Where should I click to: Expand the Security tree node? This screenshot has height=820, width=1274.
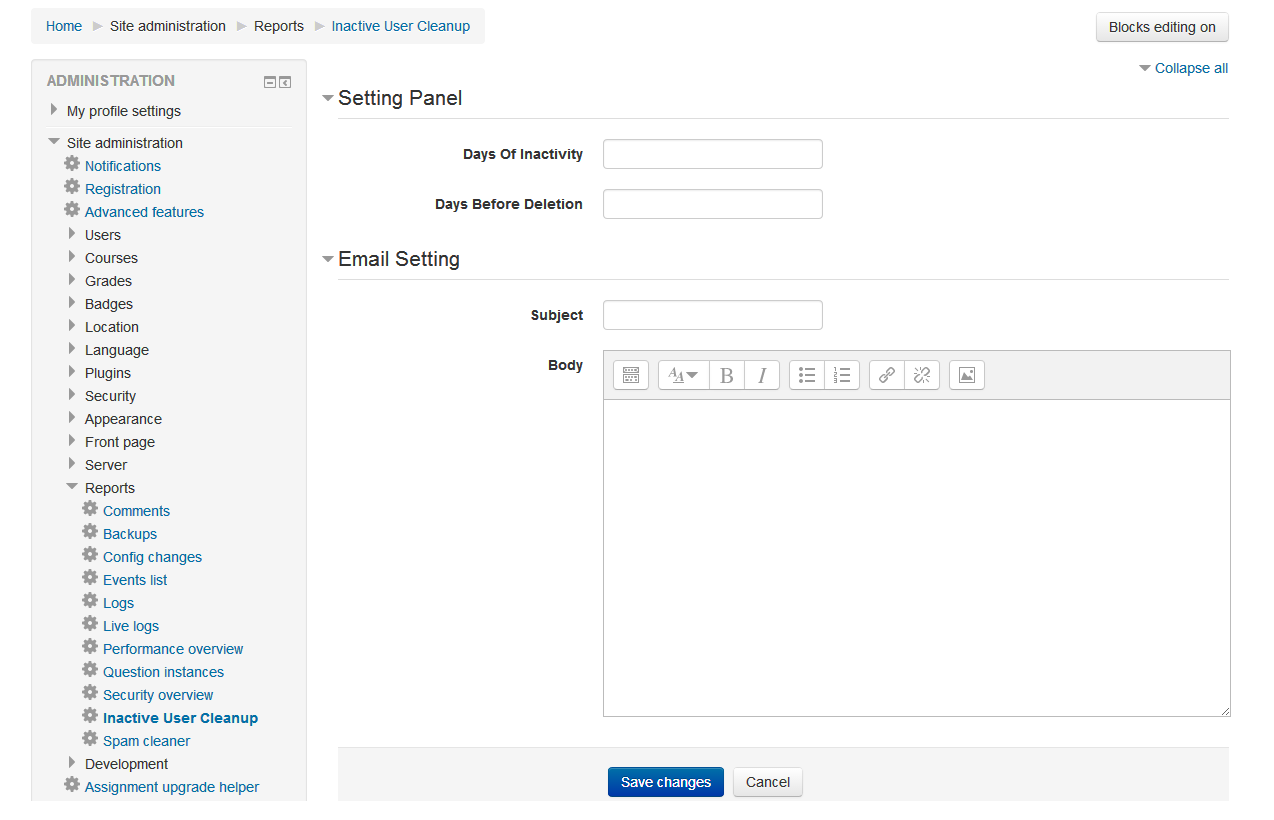pos(72,395)
